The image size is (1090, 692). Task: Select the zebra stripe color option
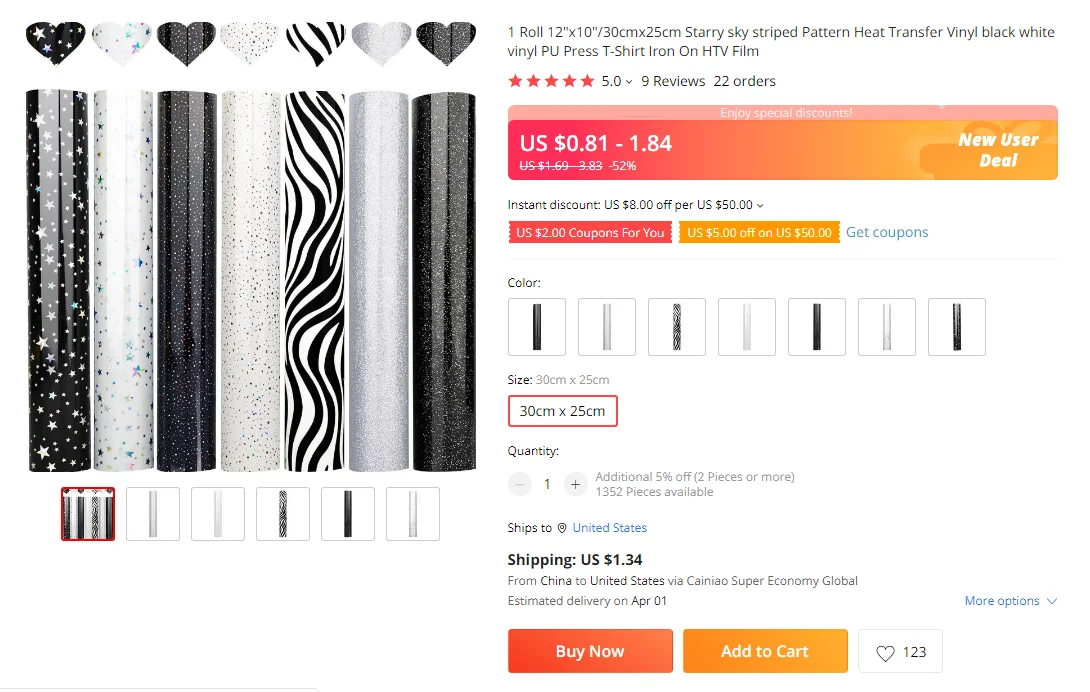[677, 326]
